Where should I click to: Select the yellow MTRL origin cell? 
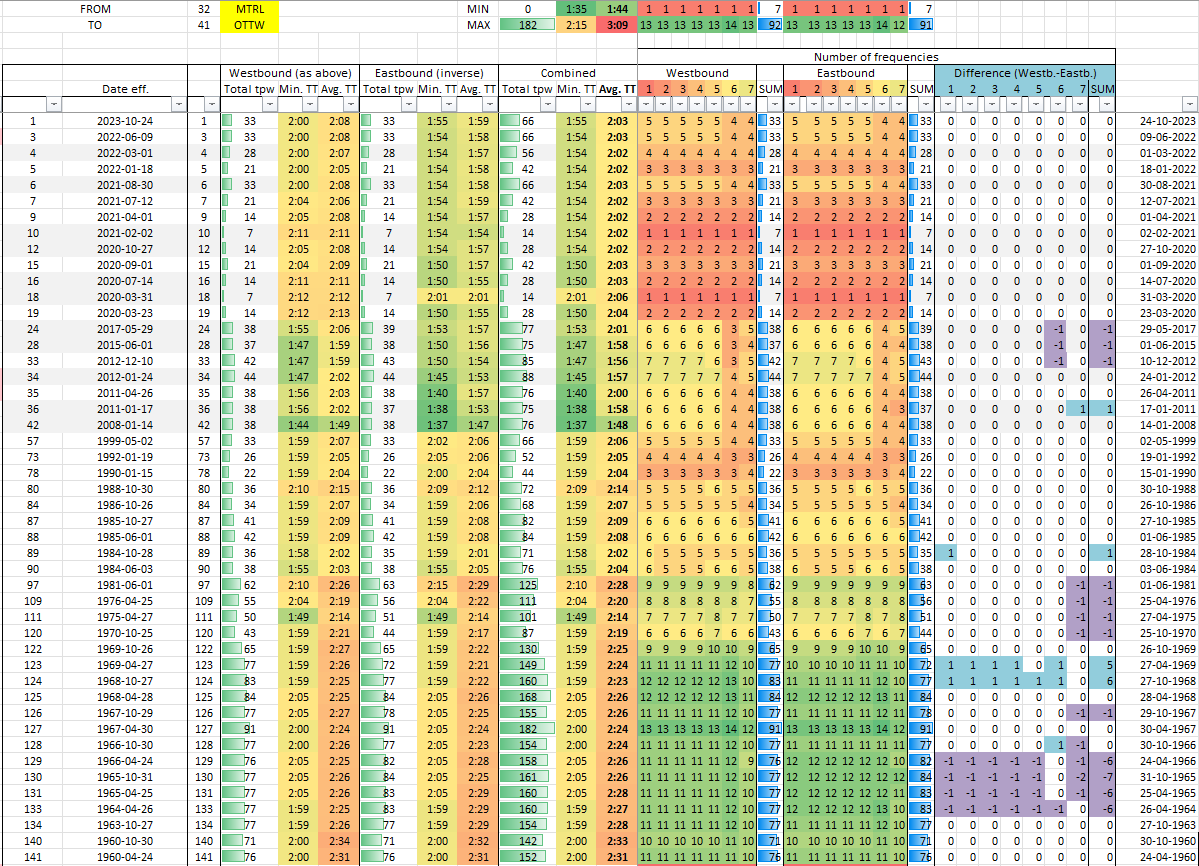click(x=248, y=8)
